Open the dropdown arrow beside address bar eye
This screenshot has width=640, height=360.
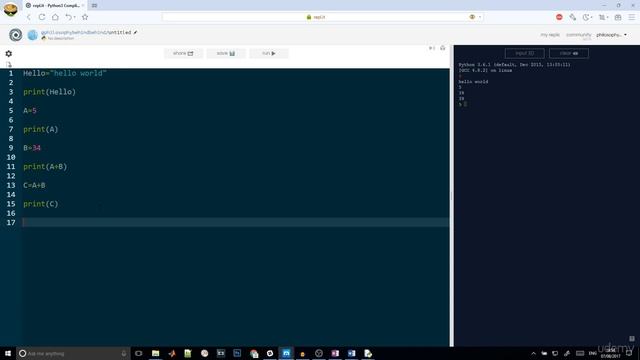tap(480, 17)
